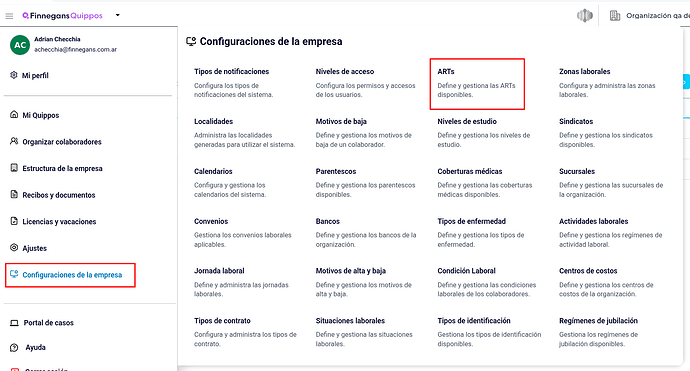Image resolution: width=690 pixels, height=371 pixels.
Task: Click the Estructura de la empresa icon
Action: click(14, 168)
